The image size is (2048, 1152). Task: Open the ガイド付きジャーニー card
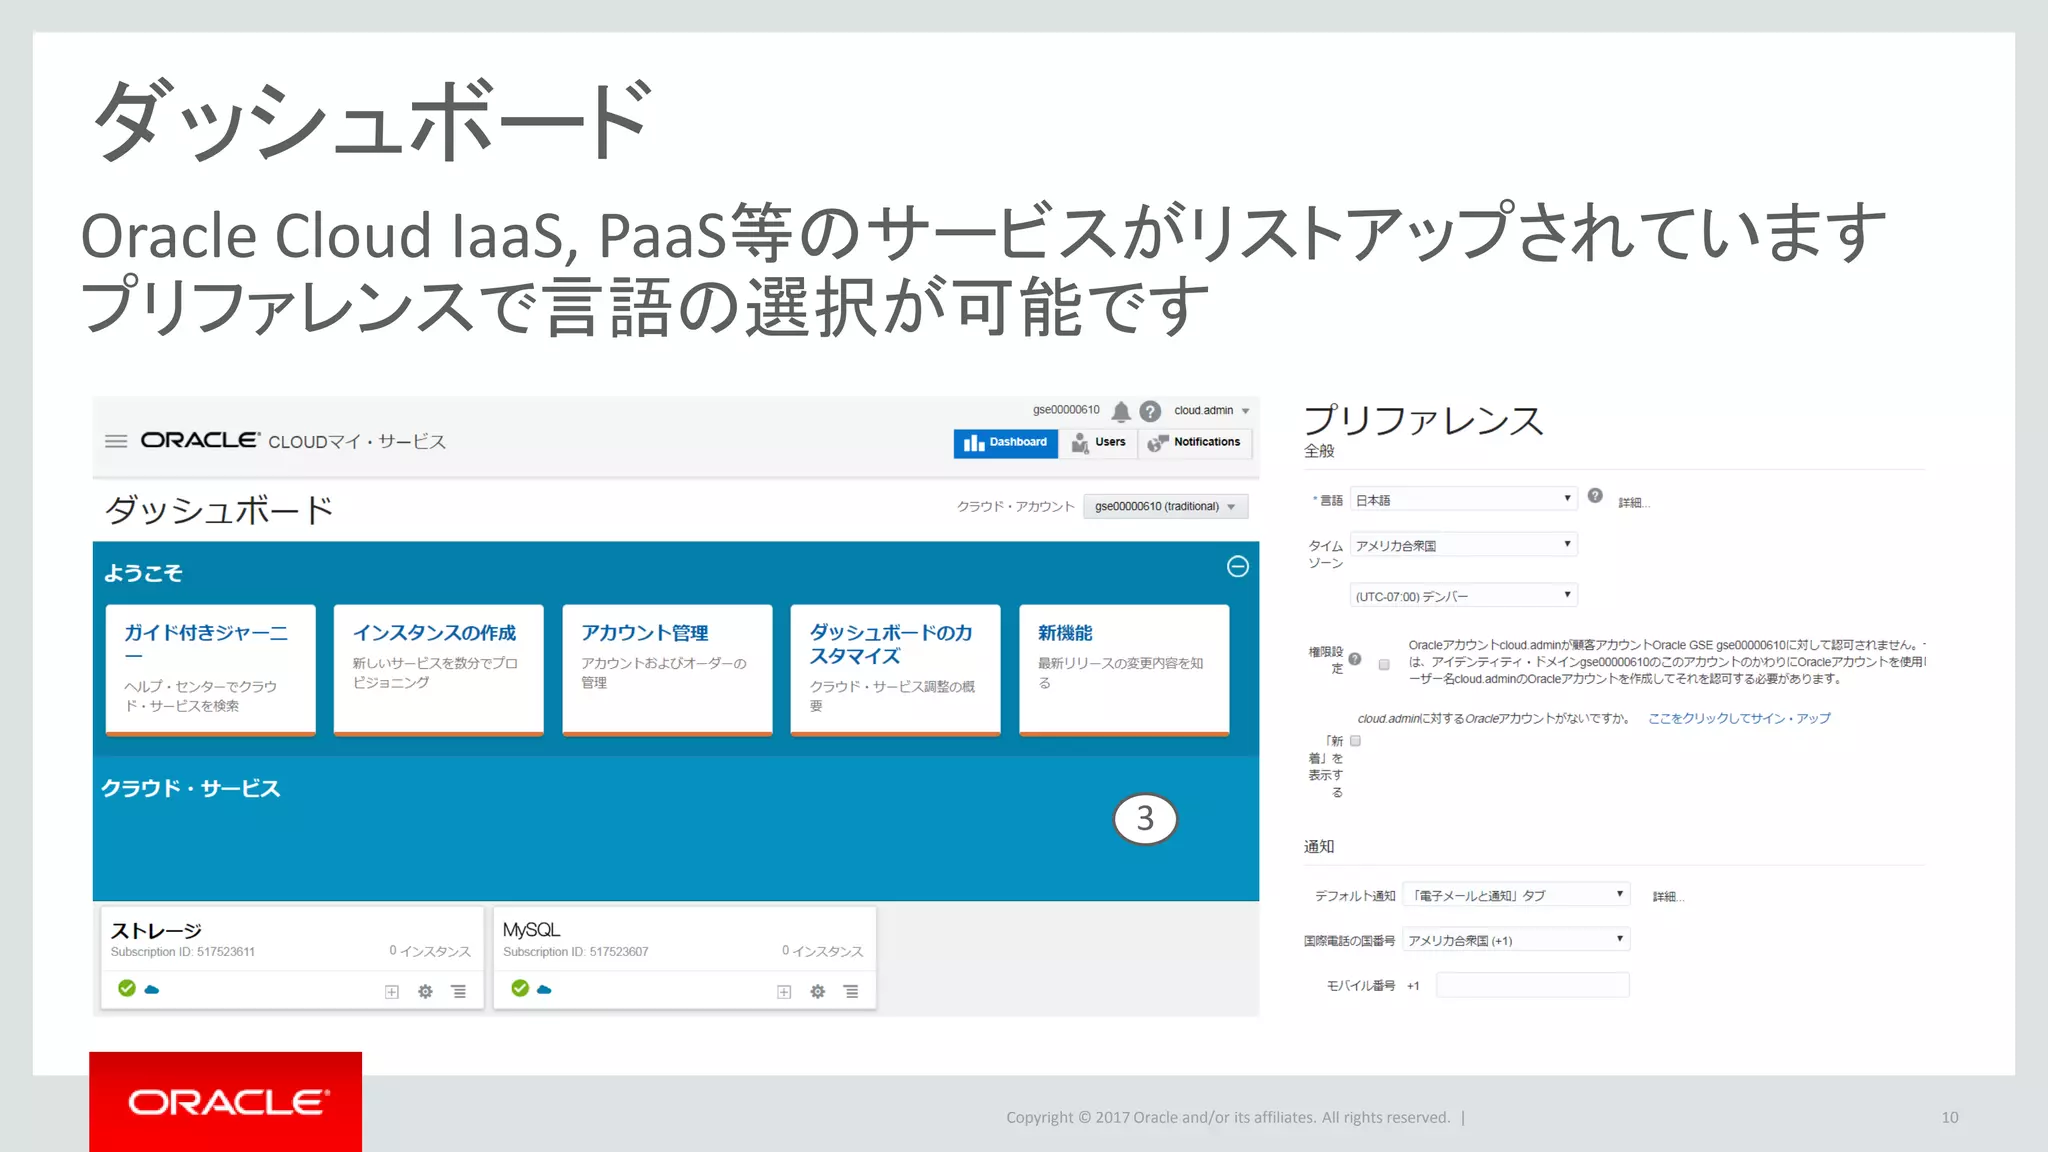211,669
